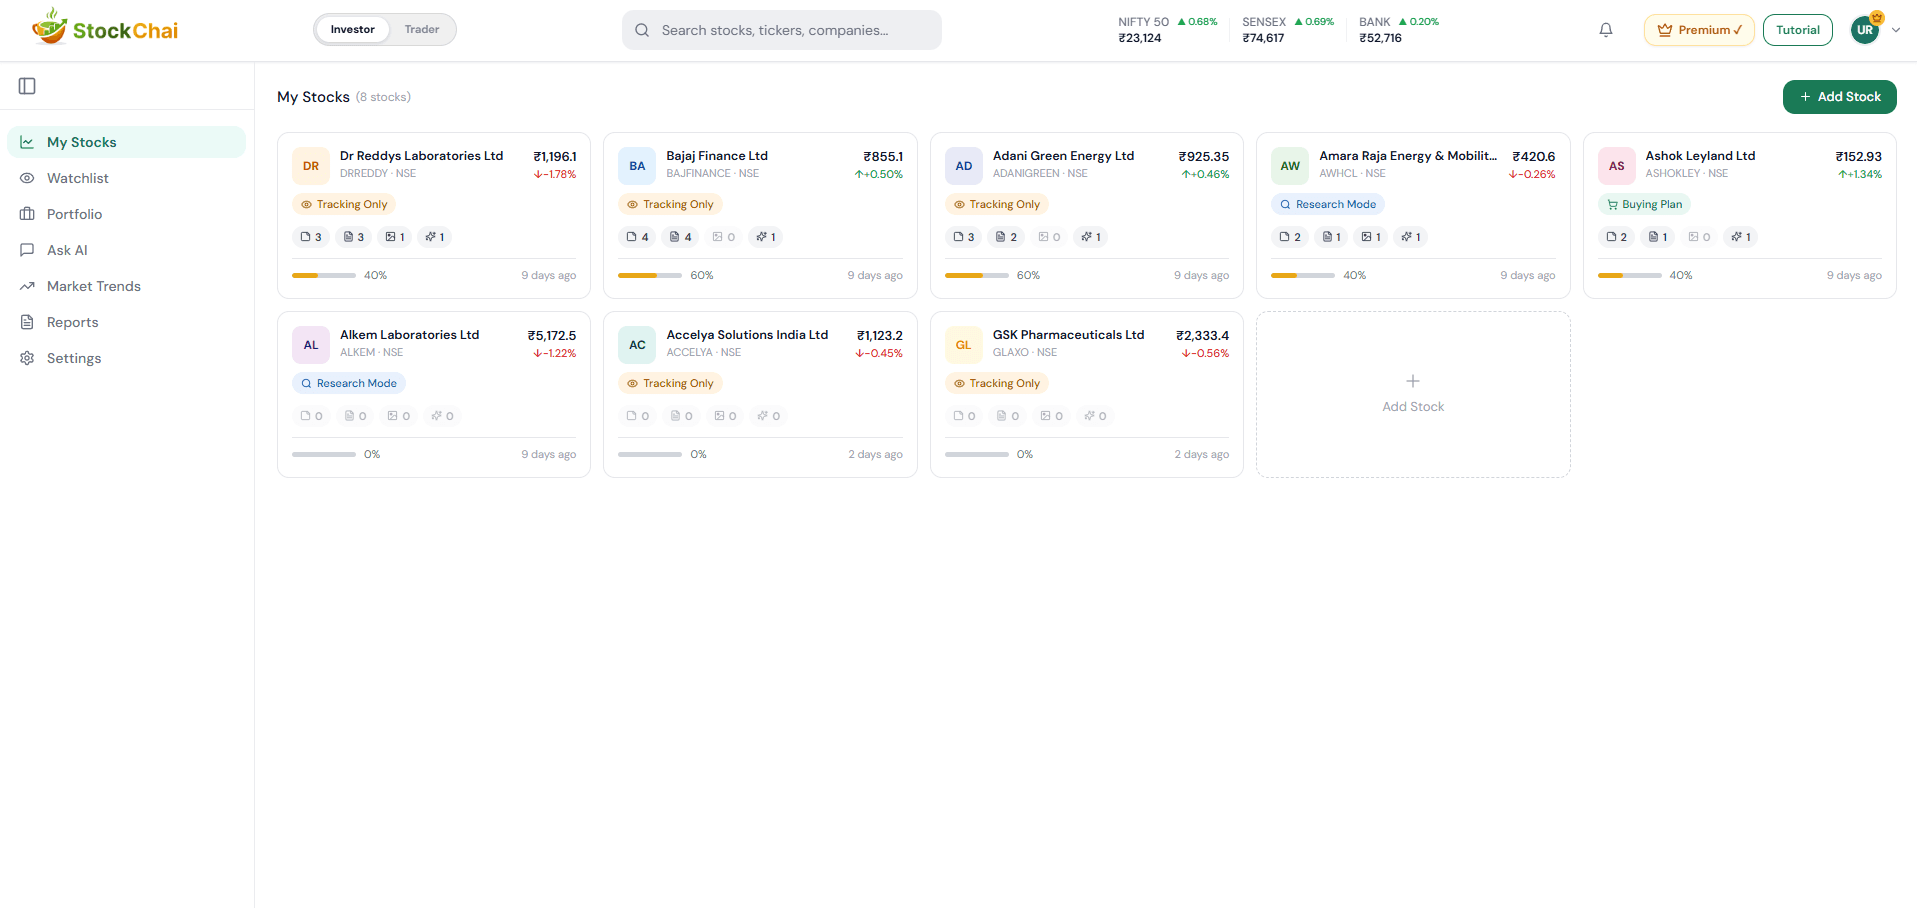Toggle Research Mode badge on Amara Raja
The width and height of the screenshot is (1917, 908).
[x=1328, y=204]
